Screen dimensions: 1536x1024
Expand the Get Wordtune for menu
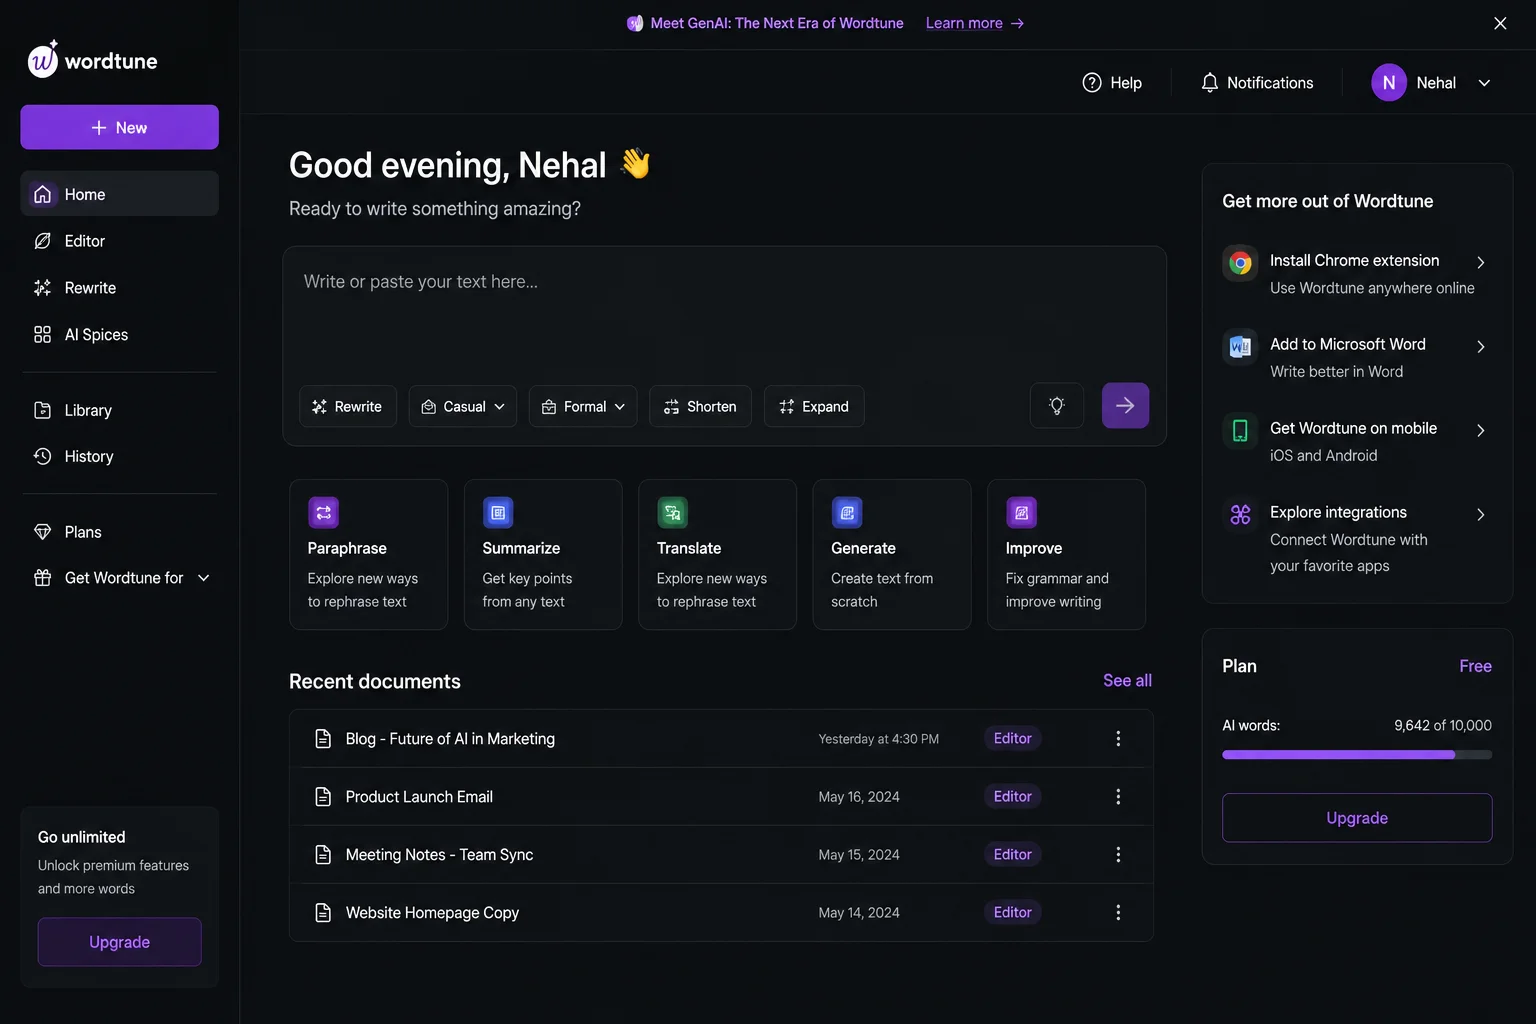click(120, 578)
